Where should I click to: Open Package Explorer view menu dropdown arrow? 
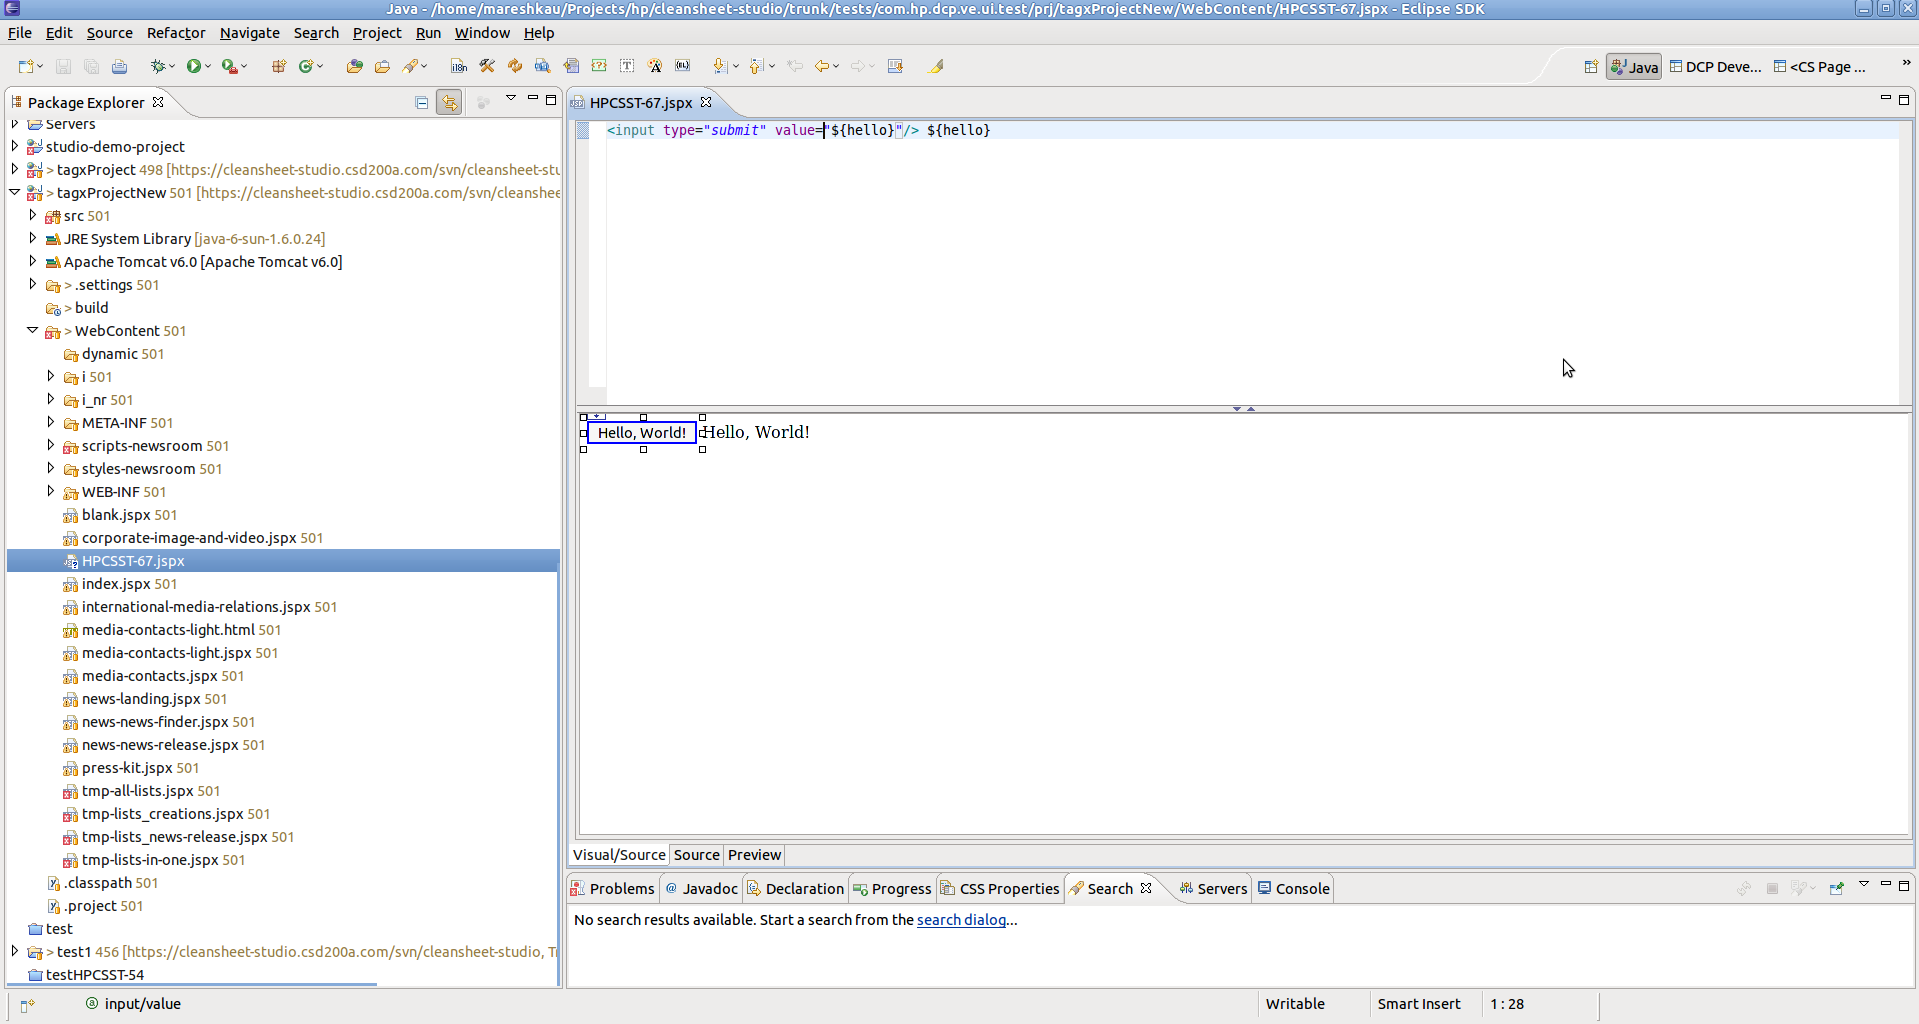point(511,99)
